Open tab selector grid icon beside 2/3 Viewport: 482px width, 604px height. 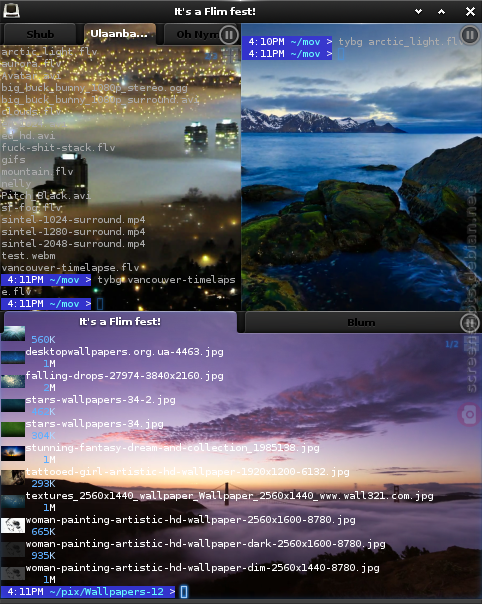(x=230, y=56)
